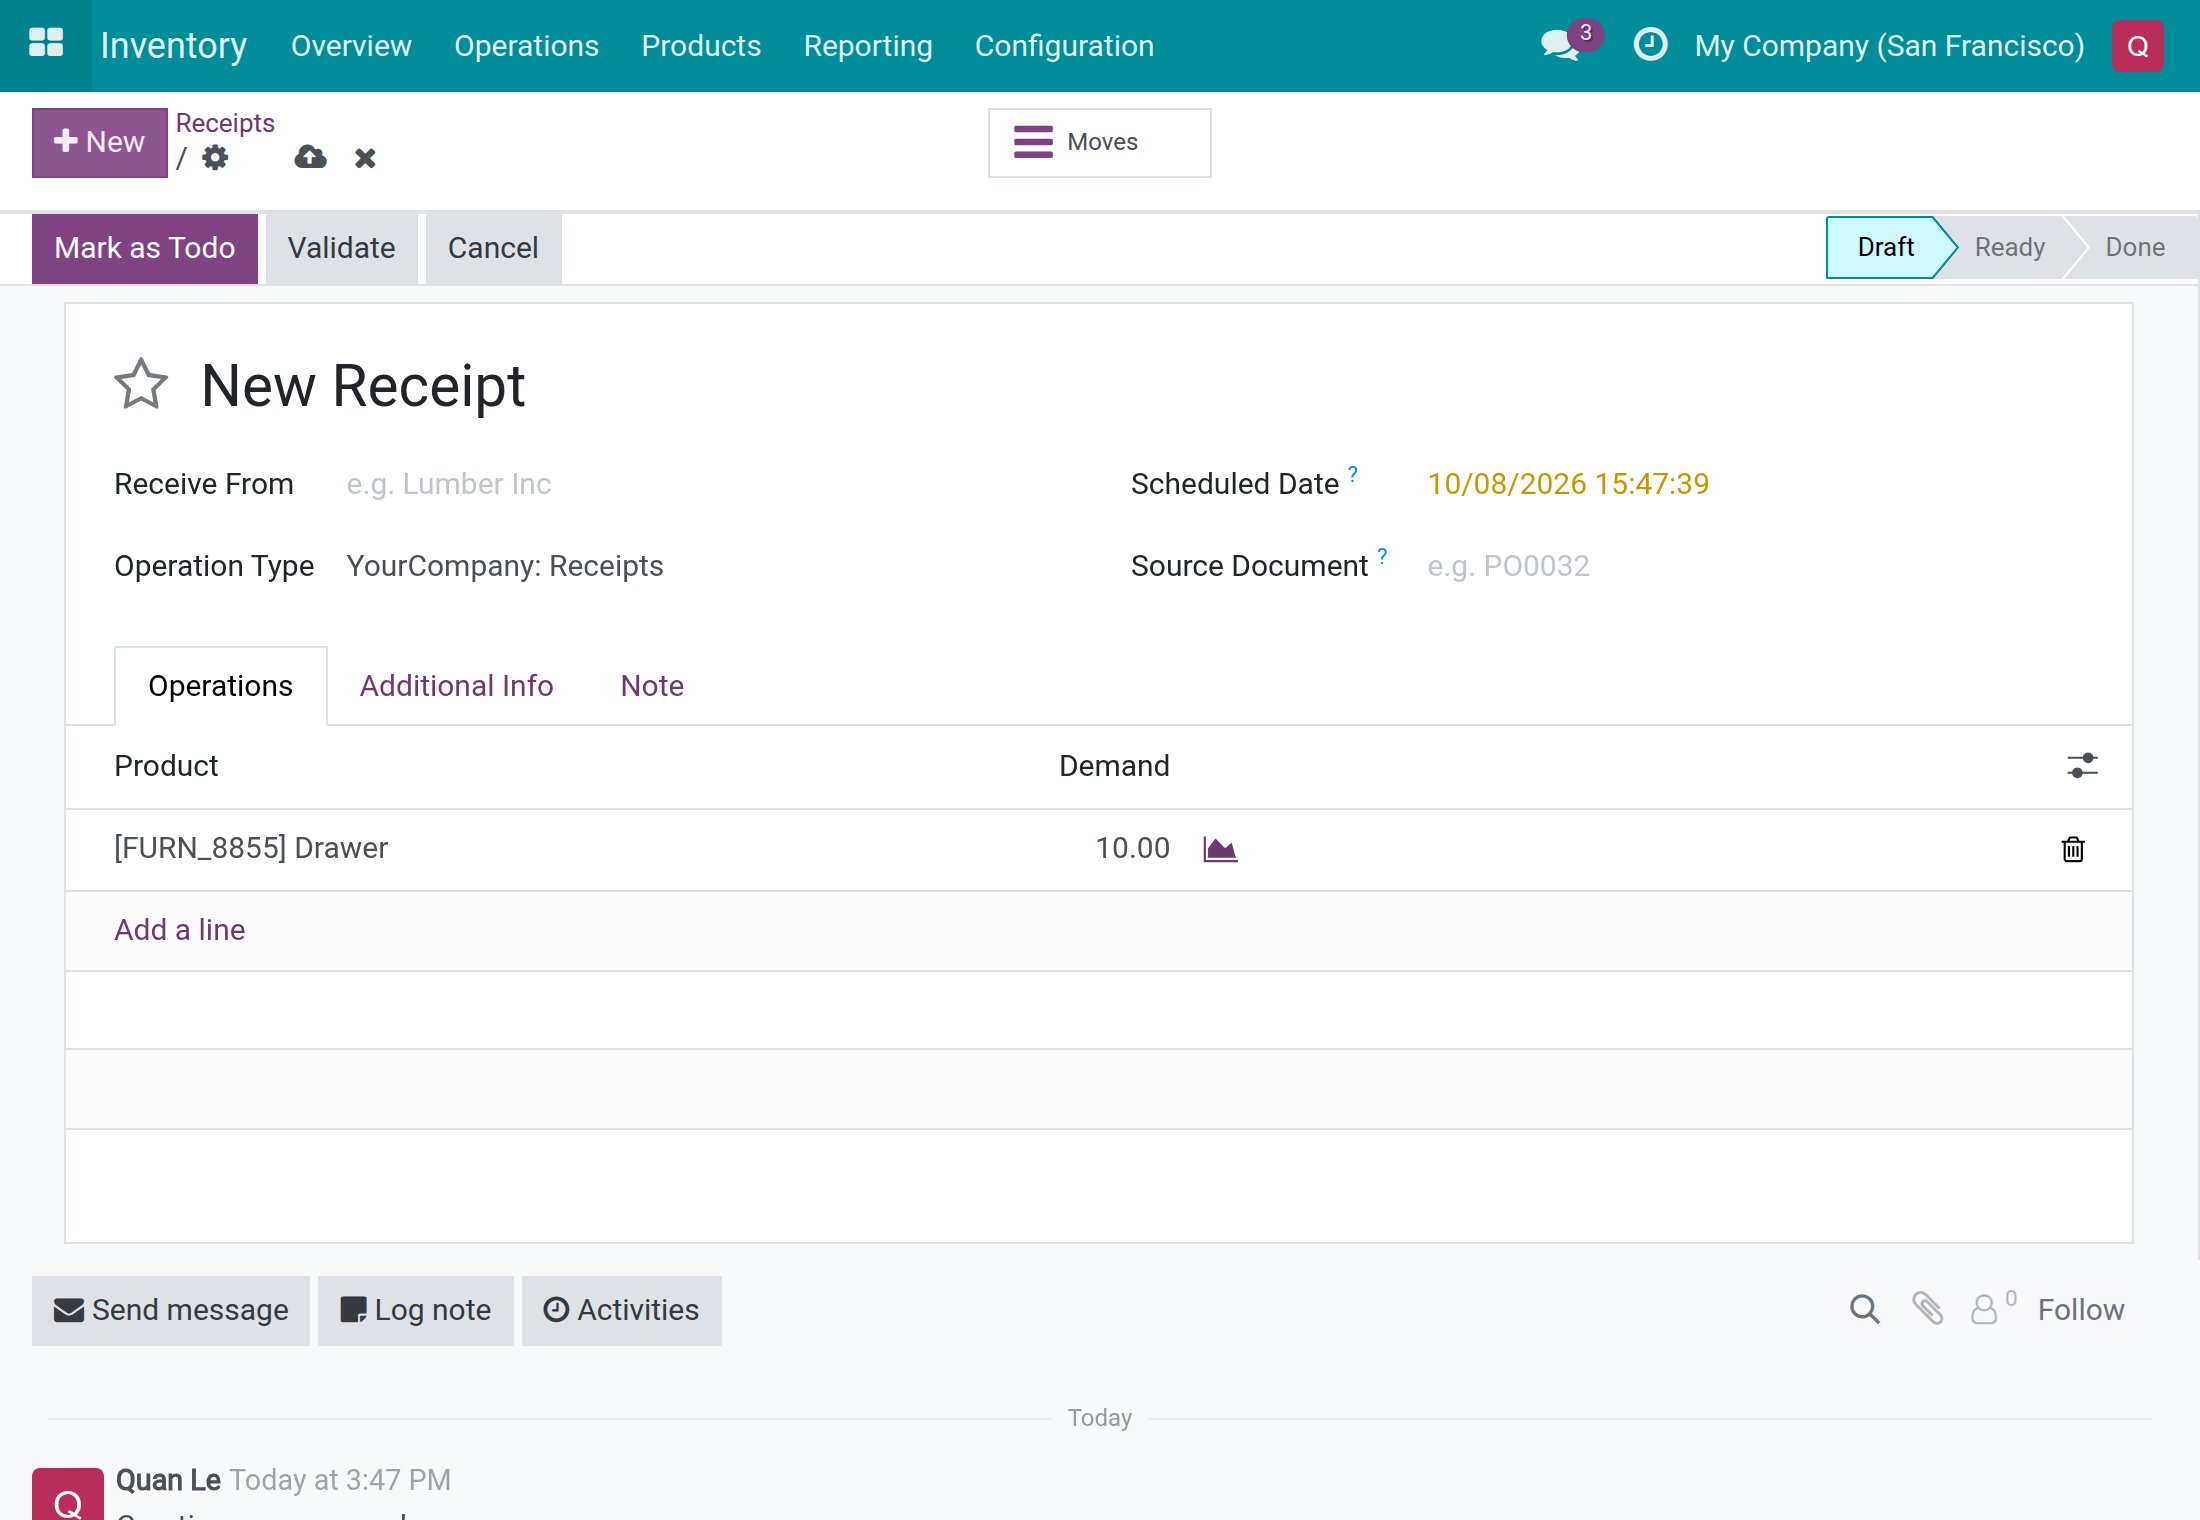Delete the Drawer line with trash icon
The width and height of the screenshot is (2200, 1520).
tap(2073, 849)
